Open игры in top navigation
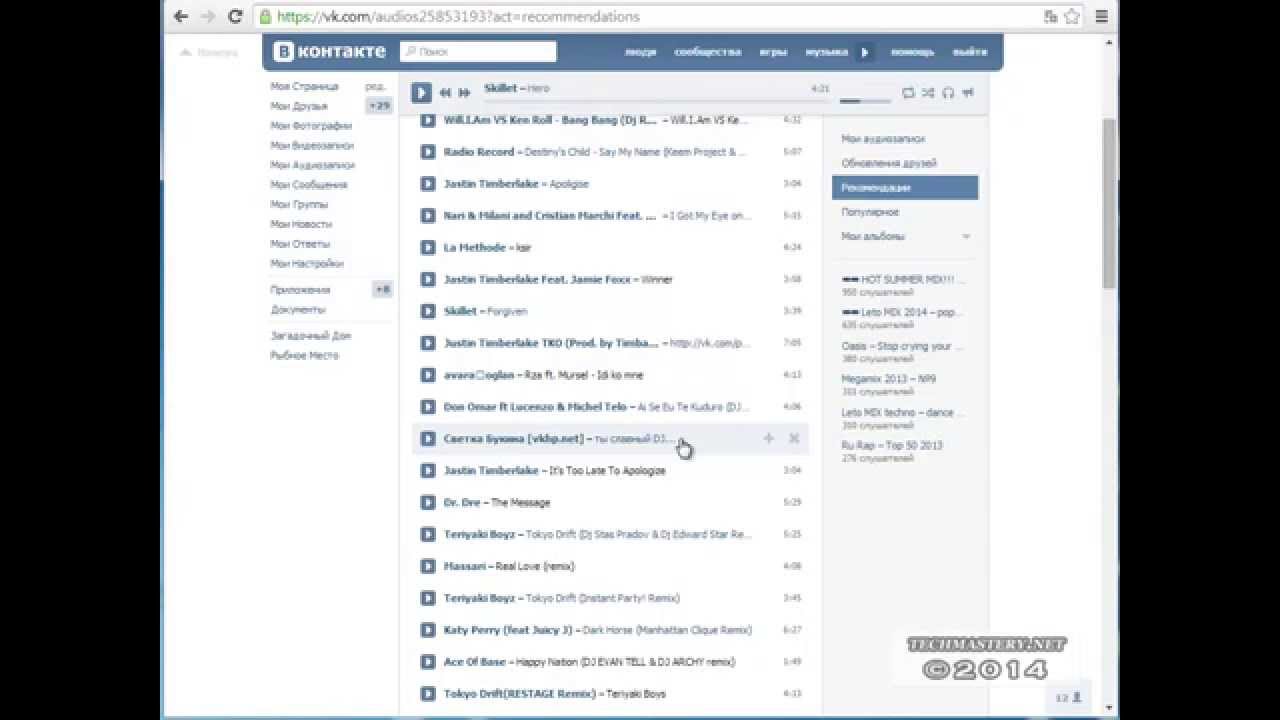The image size is (1280, 720). (x=773, y=52)
